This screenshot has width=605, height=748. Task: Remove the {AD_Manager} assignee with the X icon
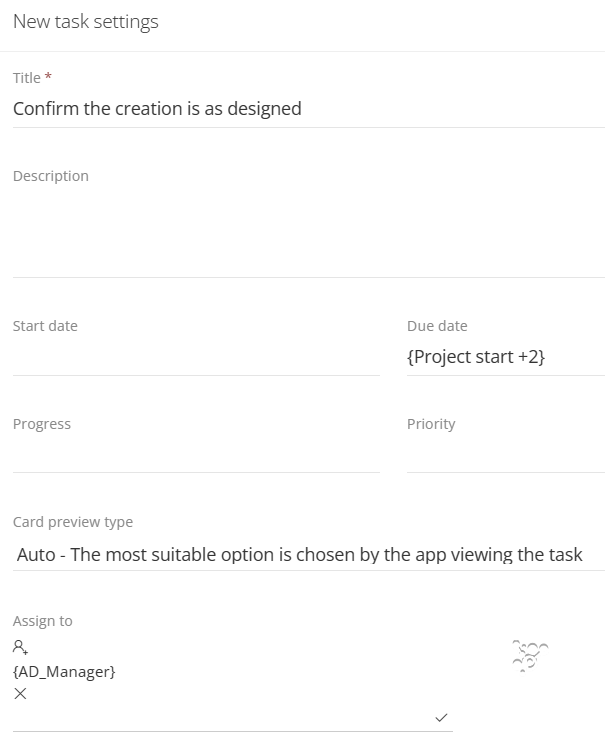coord(20,694)
